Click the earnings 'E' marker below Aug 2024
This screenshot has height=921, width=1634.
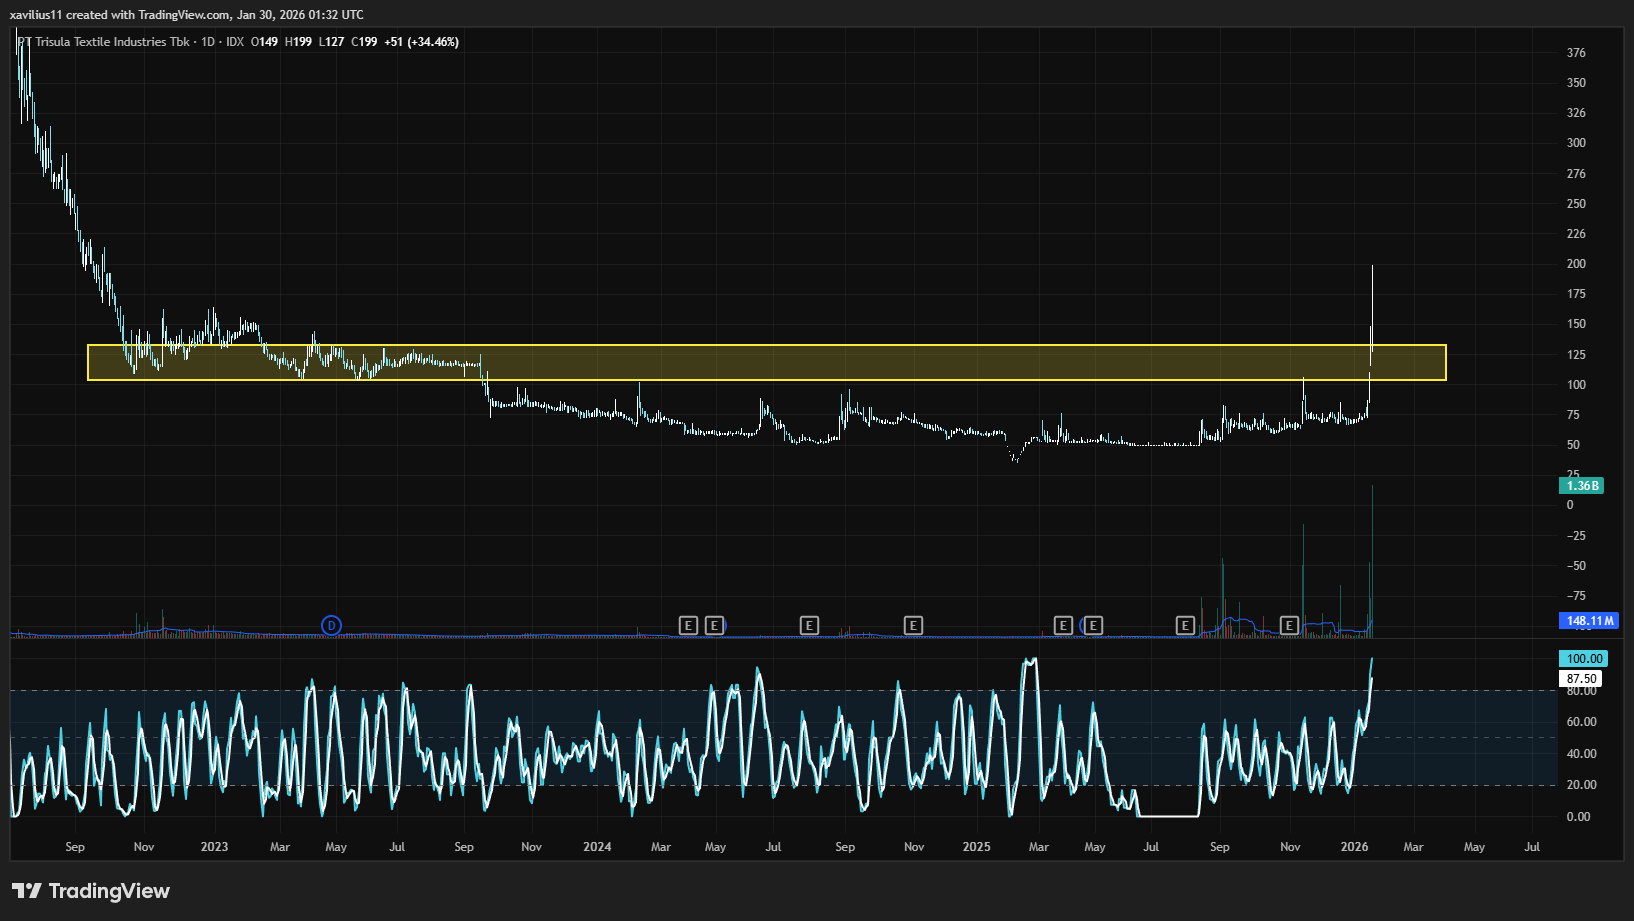pos(809,626)
